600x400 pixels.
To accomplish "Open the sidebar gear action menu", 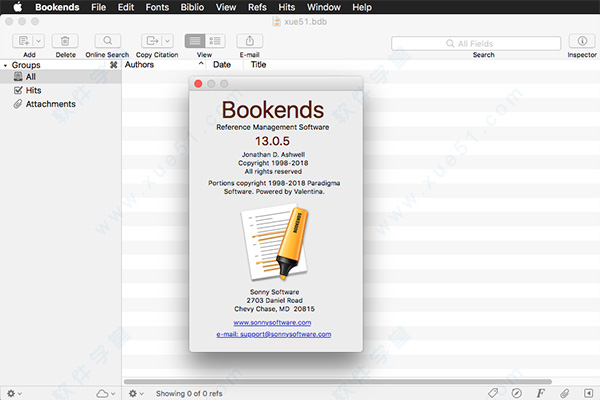I will click(x=14, y=393).
